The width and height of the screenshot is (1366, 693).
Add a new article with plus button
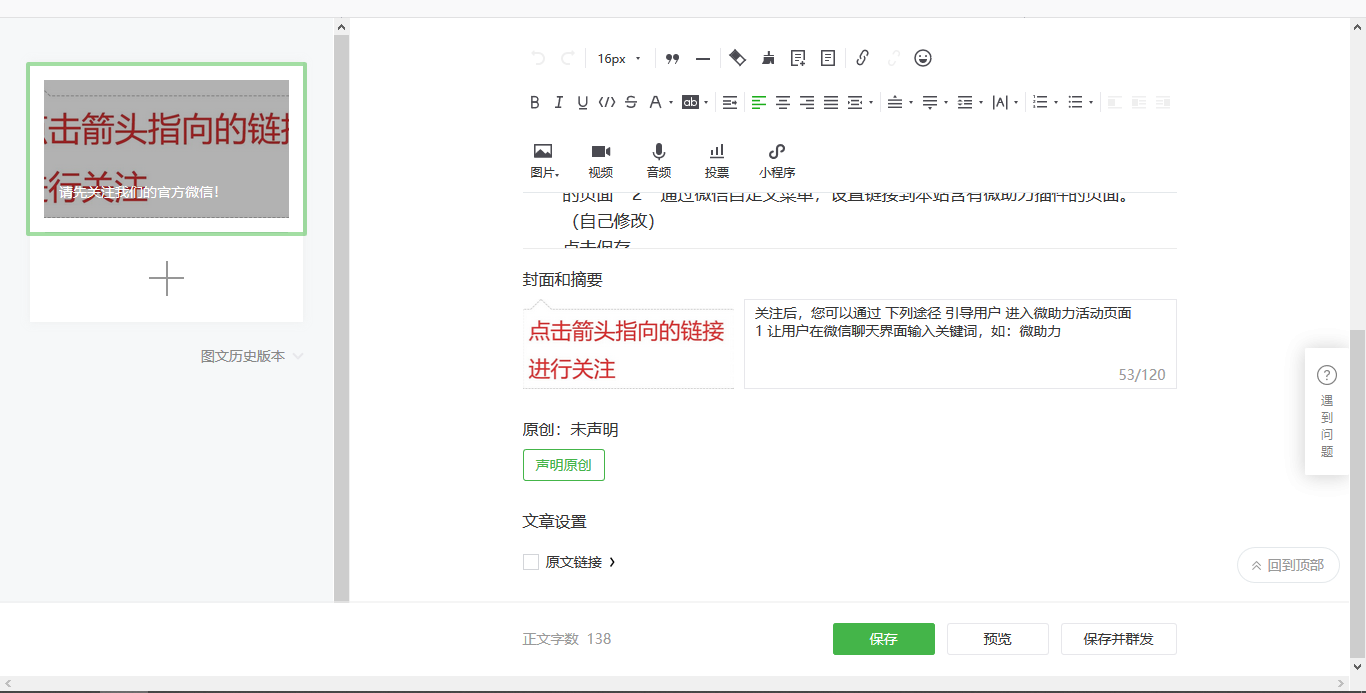[166, 279]
